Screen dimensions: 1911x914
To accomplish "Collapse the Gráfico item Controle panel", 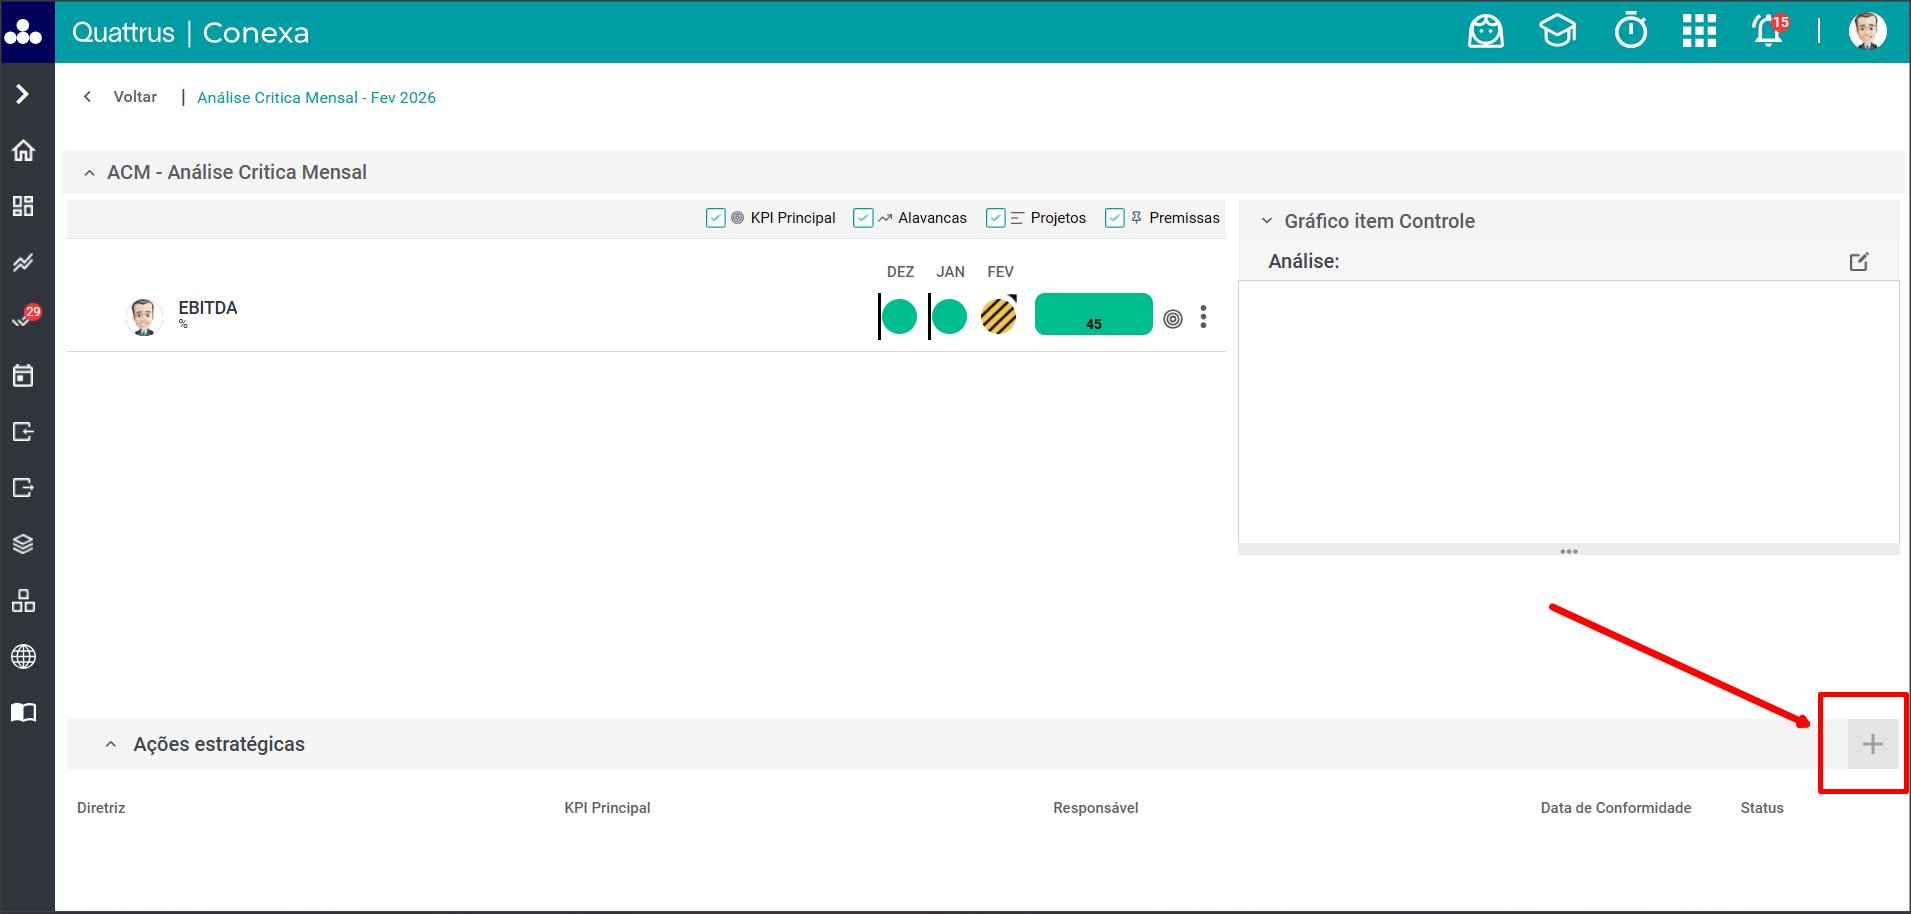I will 1267,221.
